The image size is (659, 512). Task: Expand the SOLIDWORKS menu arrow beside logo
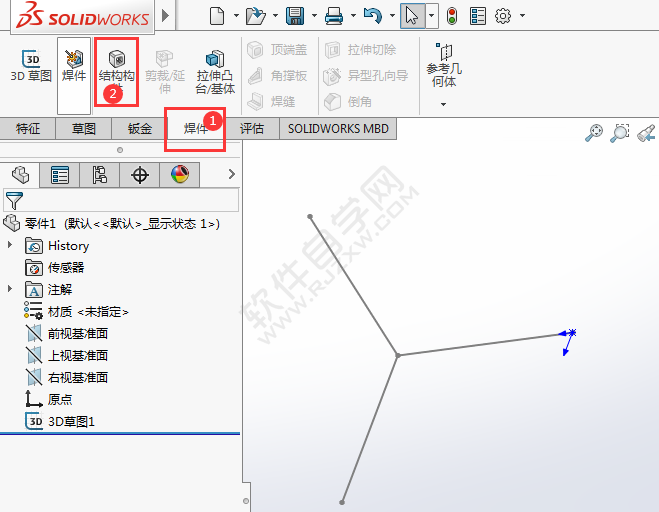165,16
